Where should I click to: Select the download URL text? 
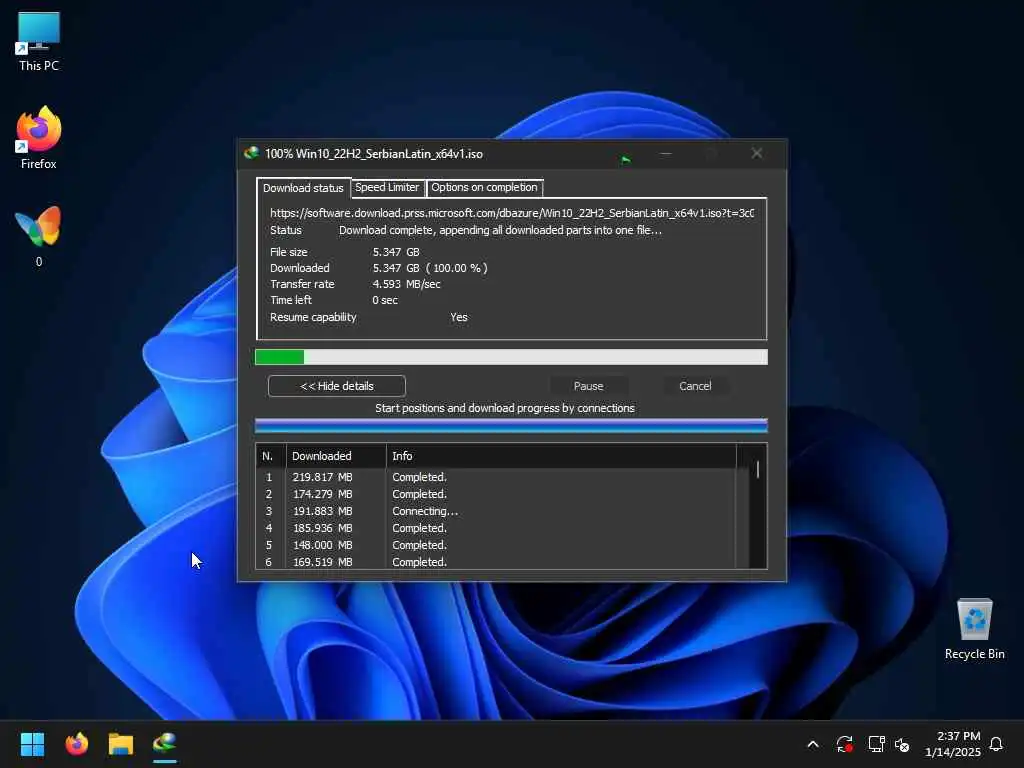coord(511,213)
